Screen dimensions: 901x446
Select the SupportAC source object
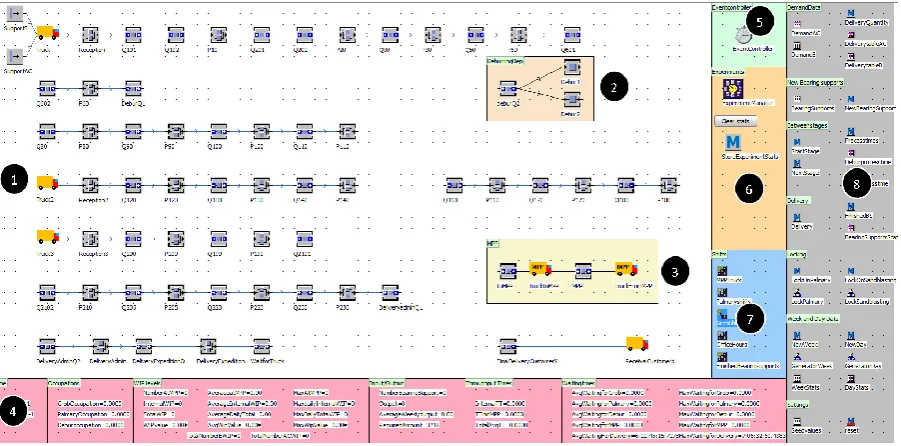tap(16, 56)
